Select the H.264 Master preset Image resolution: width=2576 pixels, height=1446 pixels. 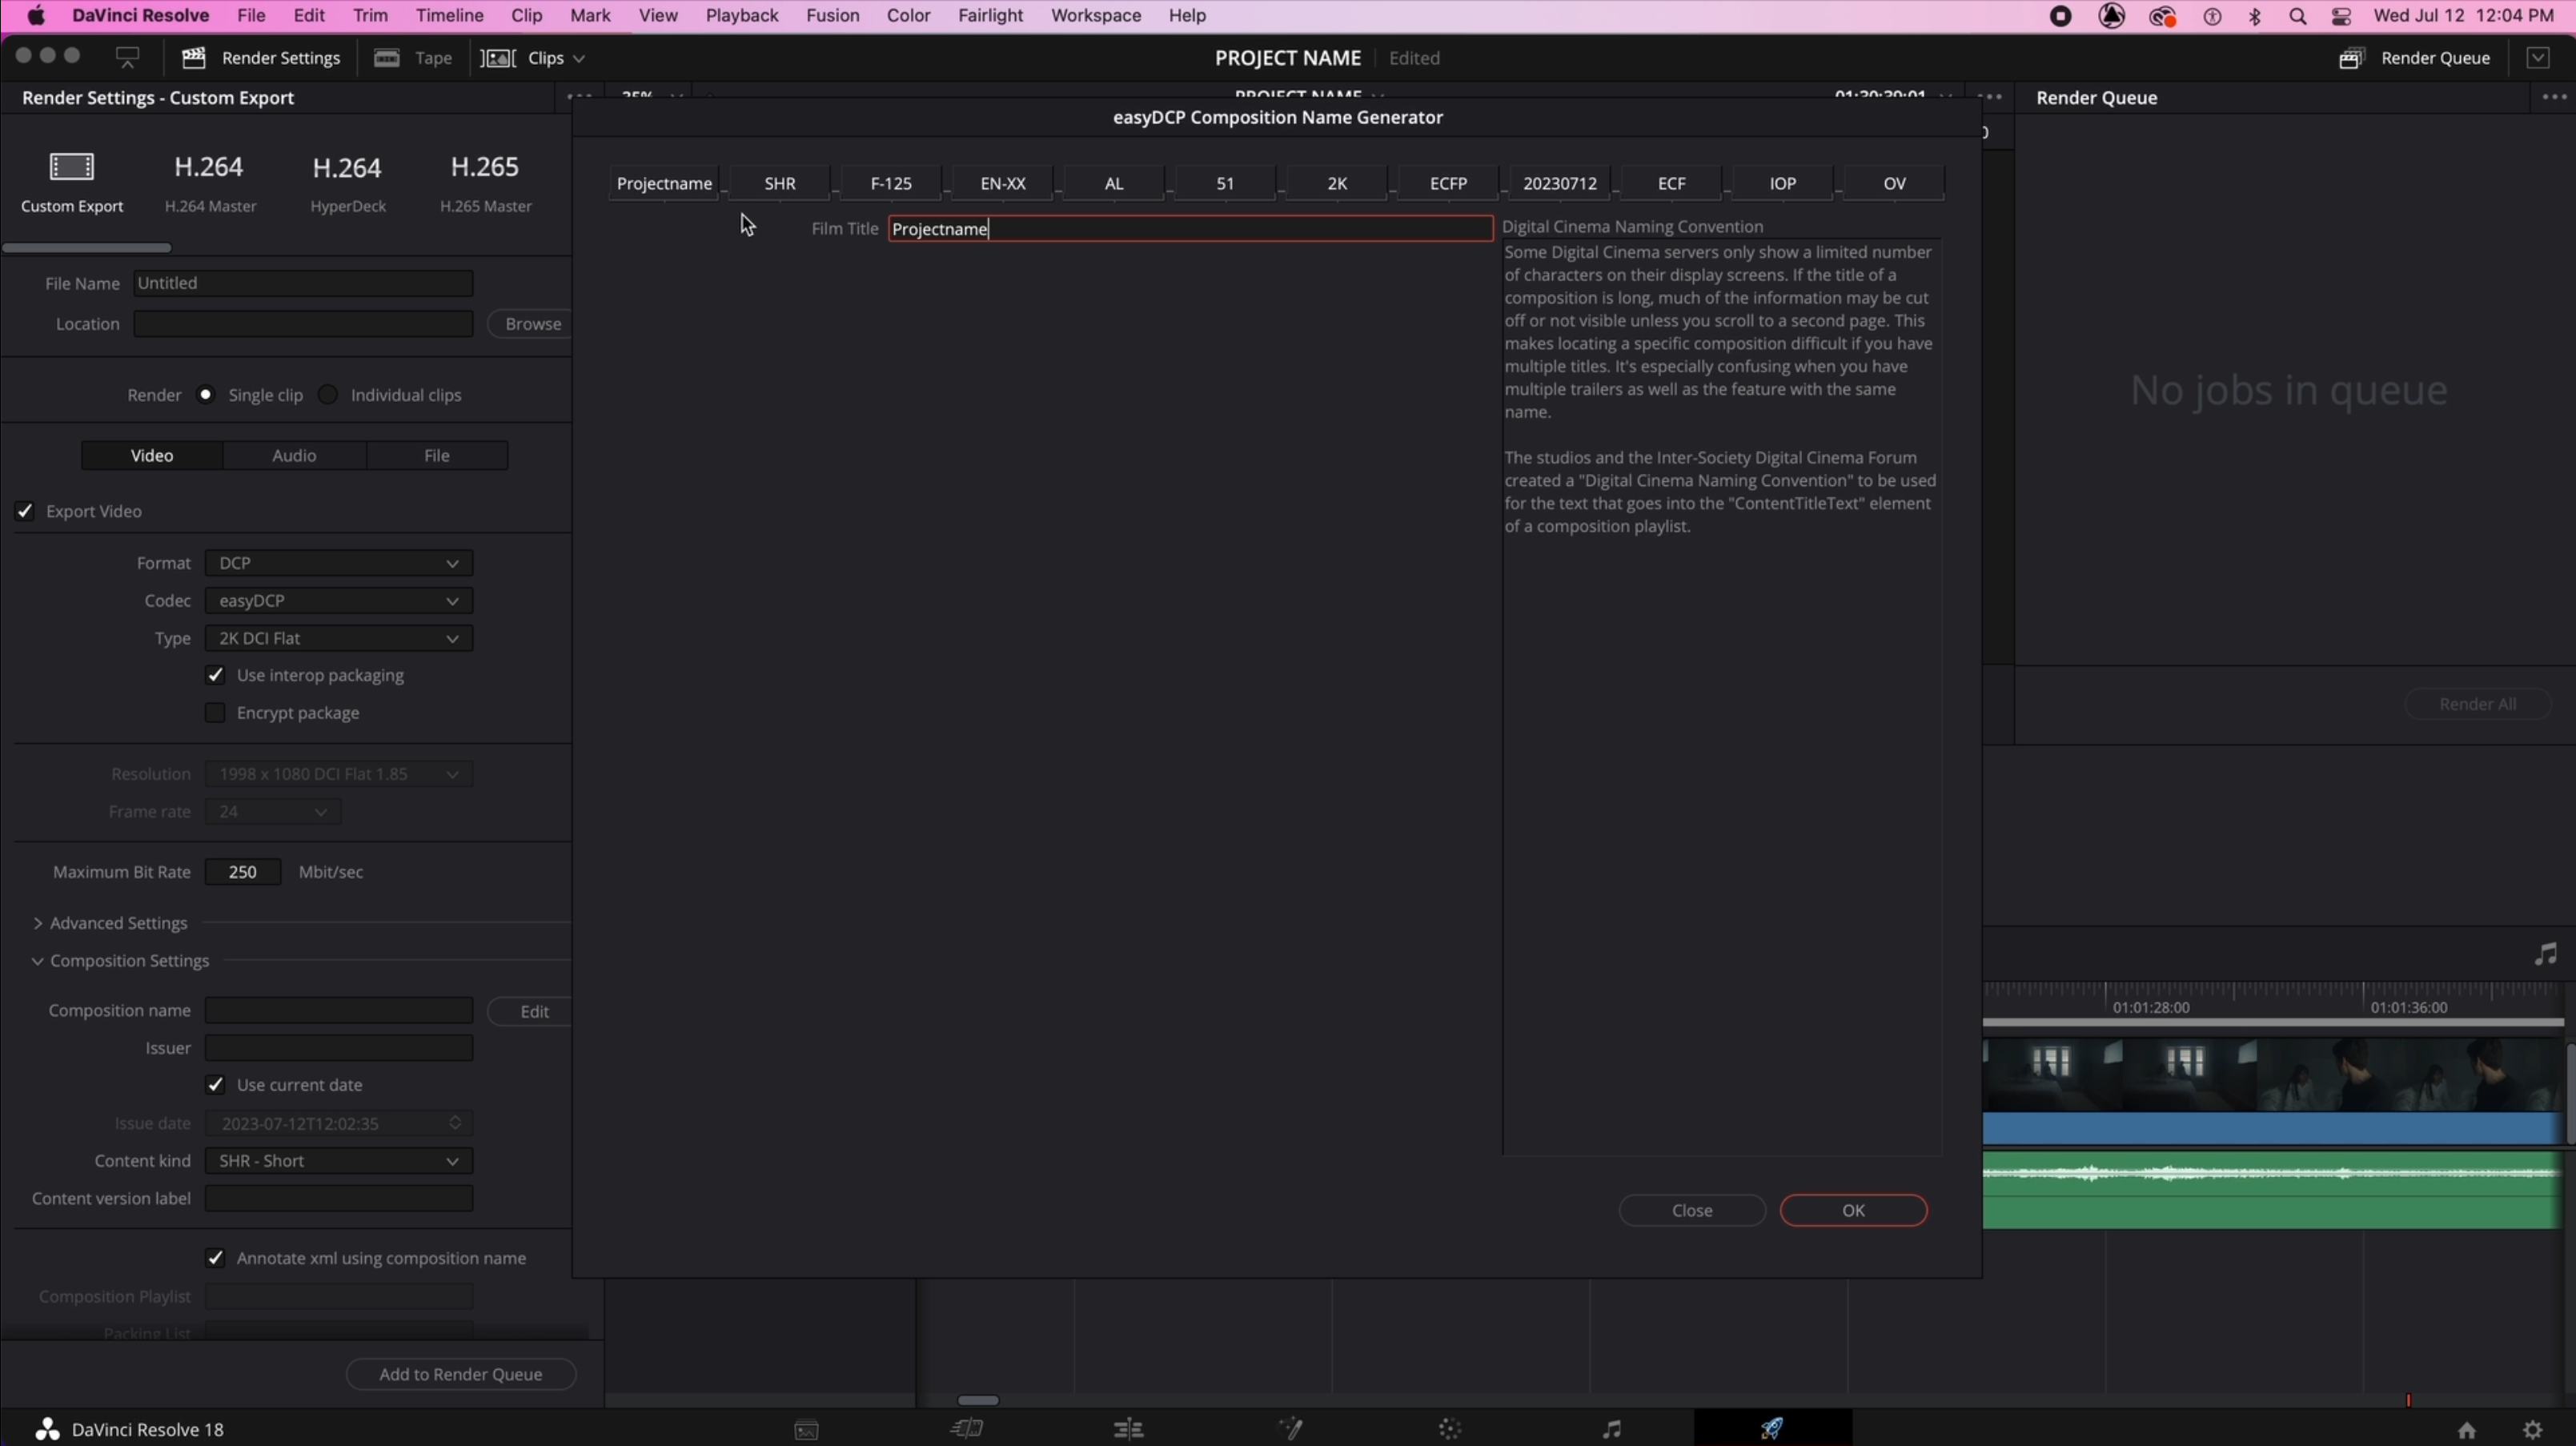[209, 182]
